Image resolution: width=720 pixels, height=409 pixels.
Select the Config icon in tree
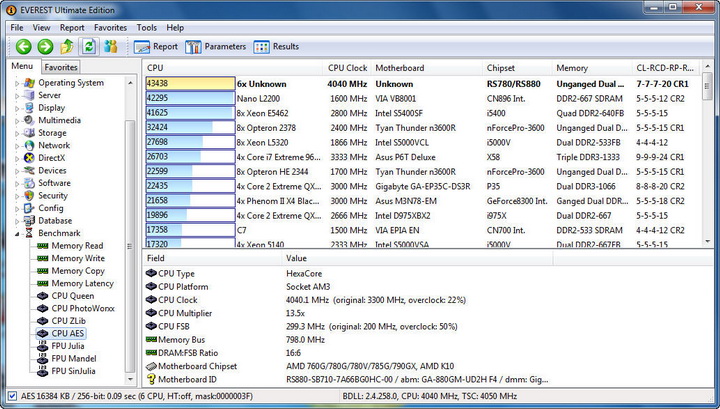coord(29,208)
